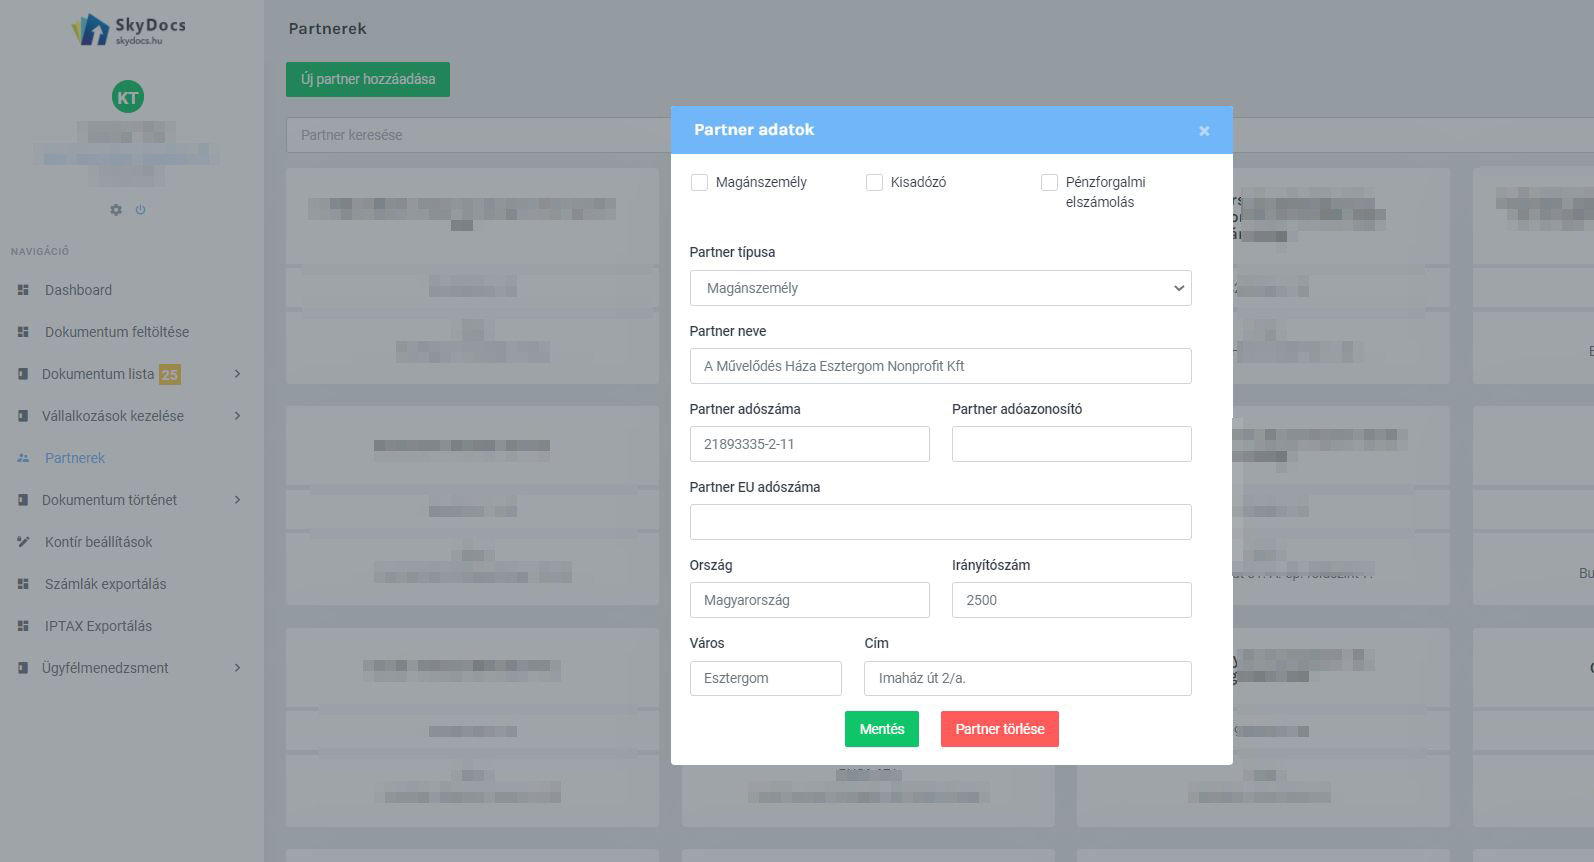Expand the Dokumentum lista submenu chevron
Image resolution: width=1594 pixels, height=862 pixels.
click(x=237, y=374)
